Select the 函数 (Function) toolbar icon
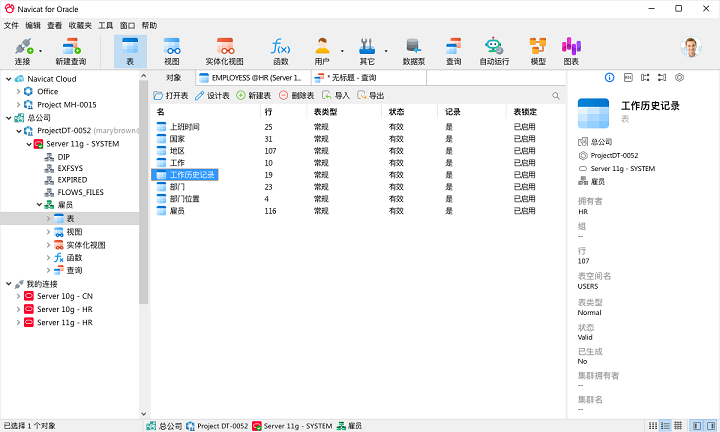The image size is (720, 432). [x=281, y=51]
